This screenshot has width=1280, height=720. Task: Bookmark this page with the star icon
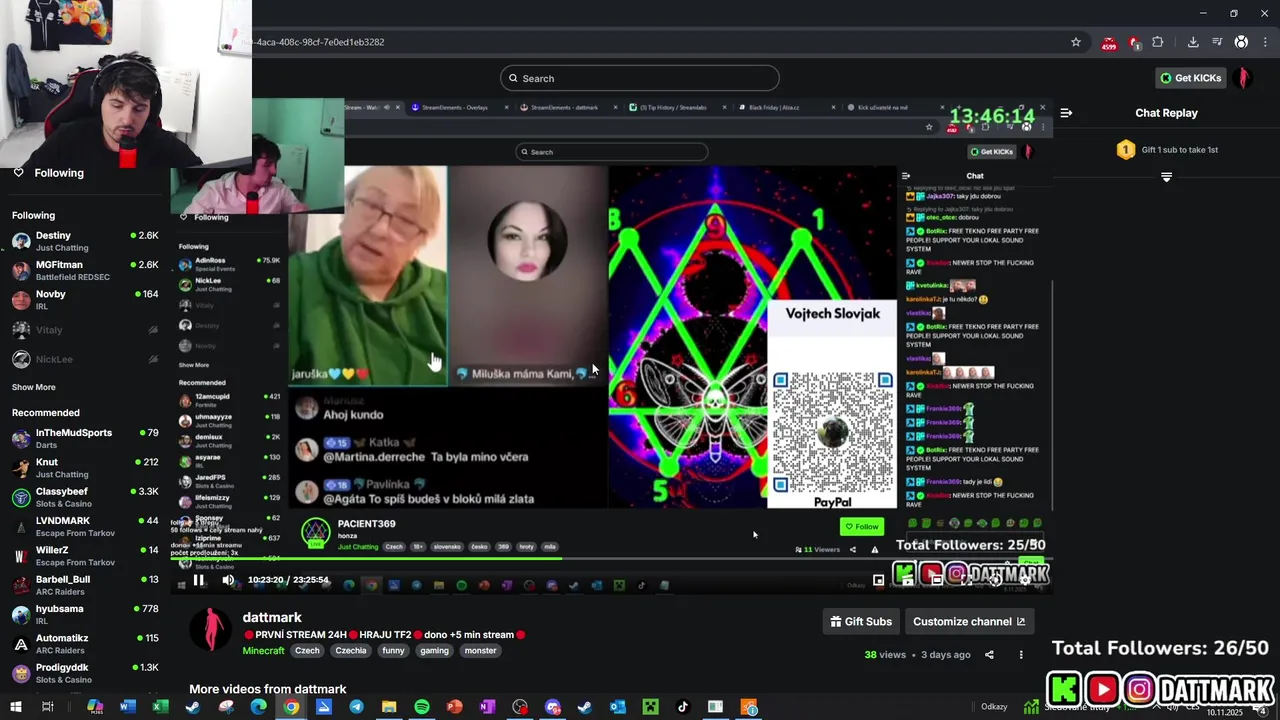pos(1076,42)
